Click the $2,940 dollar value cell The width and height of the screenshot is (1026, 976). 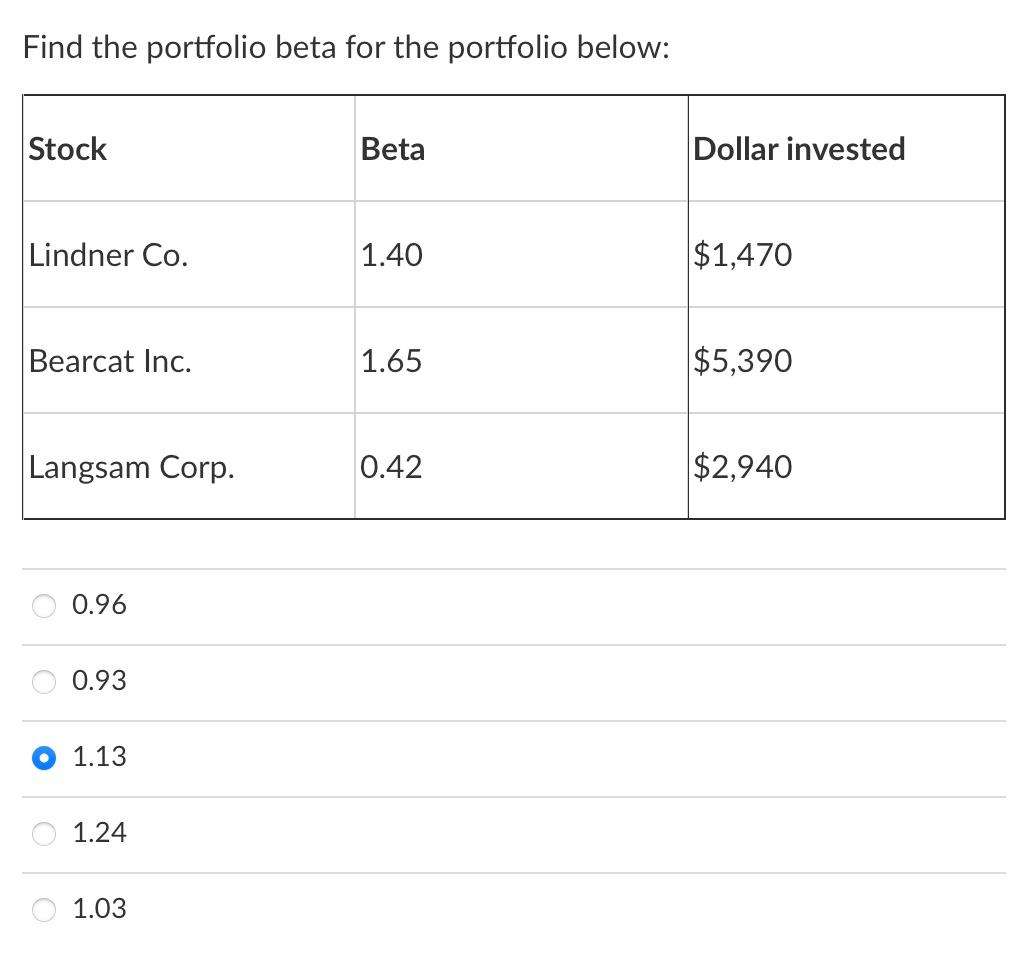[x=742, y=467]
